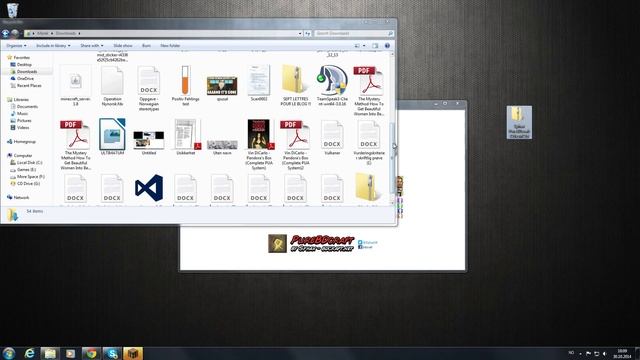Open the Minecraft block taskbar icon
Screen dimensions: 640x360
tap(133, 353)
